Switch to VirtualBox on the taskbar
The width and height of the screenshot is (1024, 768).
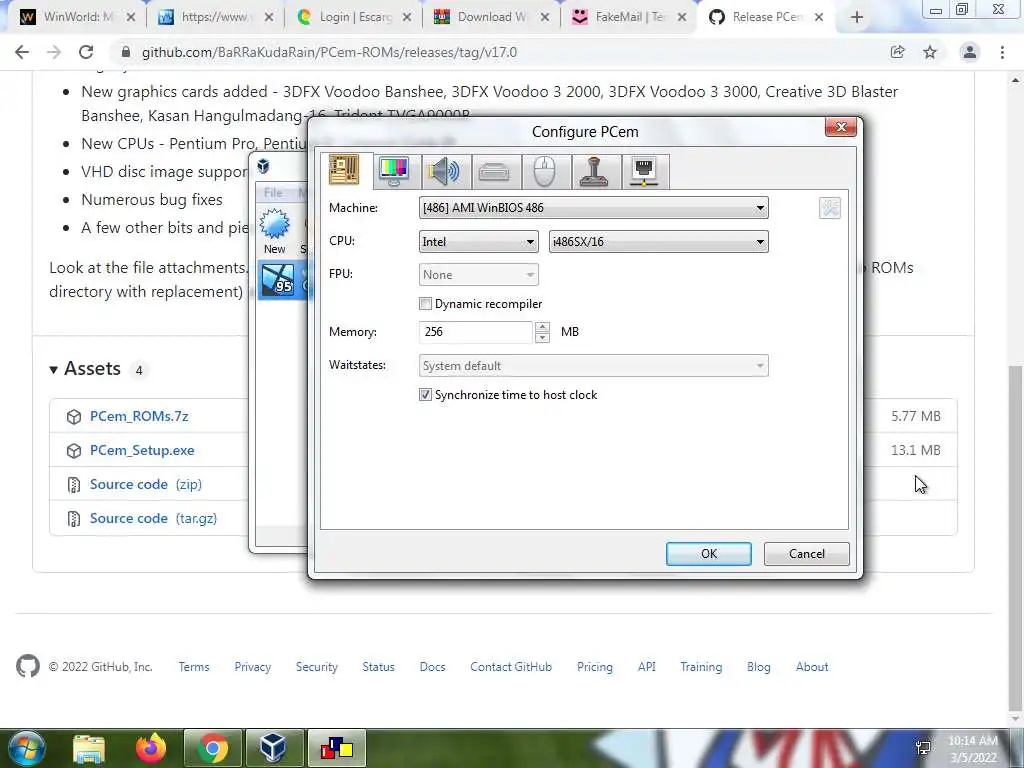pos(273,748)
